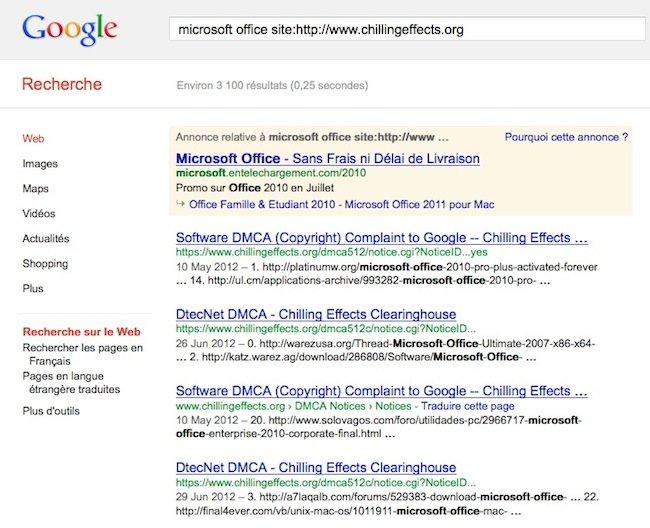The width and height of the screenshot is (650, 528).
Task: Click Promo sur Office 2010 en Juillet text
Action: [255, 188]
